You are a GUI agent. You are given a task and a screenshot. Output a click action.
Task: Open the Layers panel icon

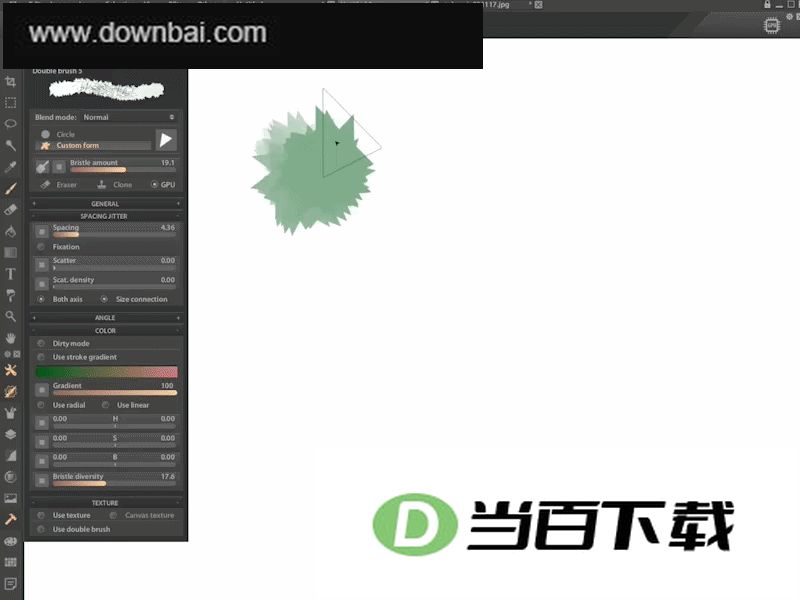point(10,434)
